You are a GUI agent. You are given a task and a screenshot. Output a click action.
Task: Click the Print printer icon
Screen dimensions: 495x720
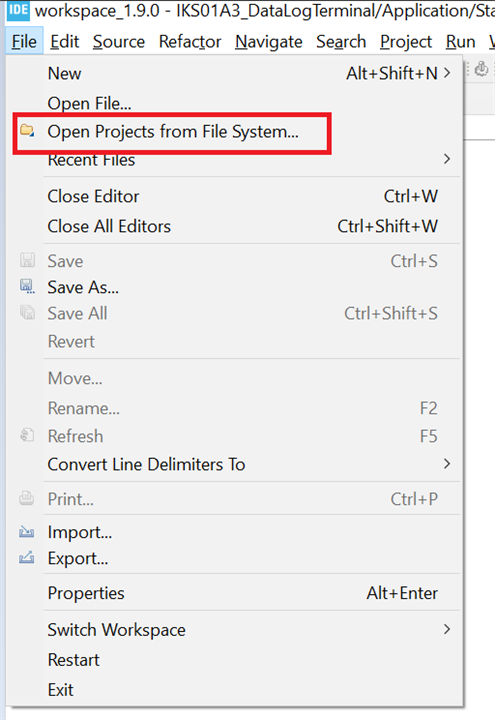27,499
